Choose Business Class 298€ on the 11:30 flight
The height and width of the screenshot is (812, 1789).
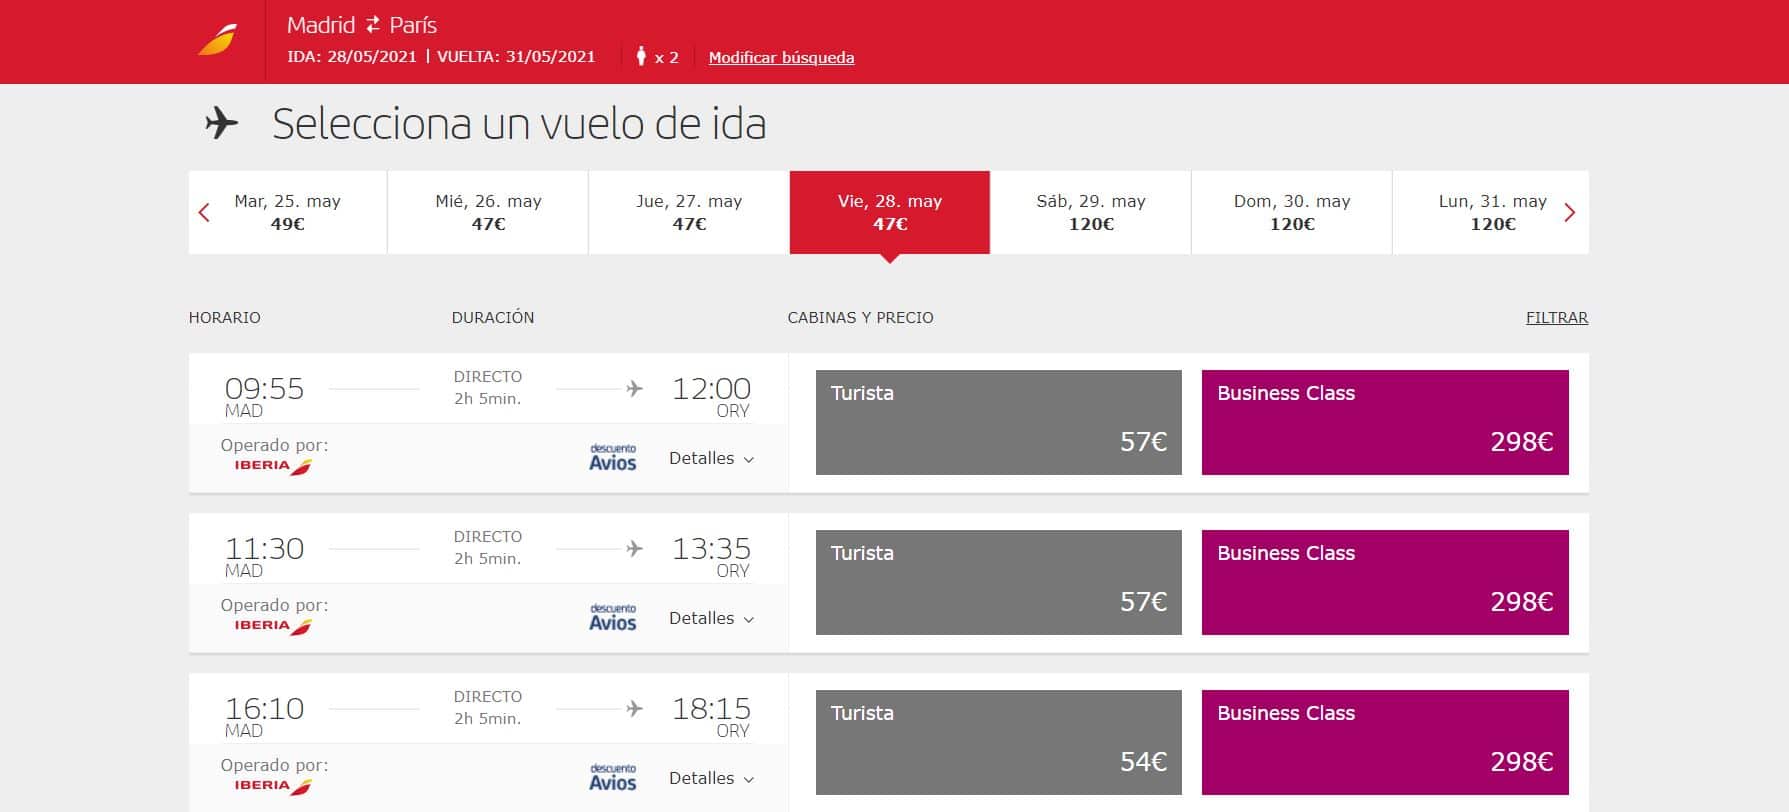pos(1385,582)
